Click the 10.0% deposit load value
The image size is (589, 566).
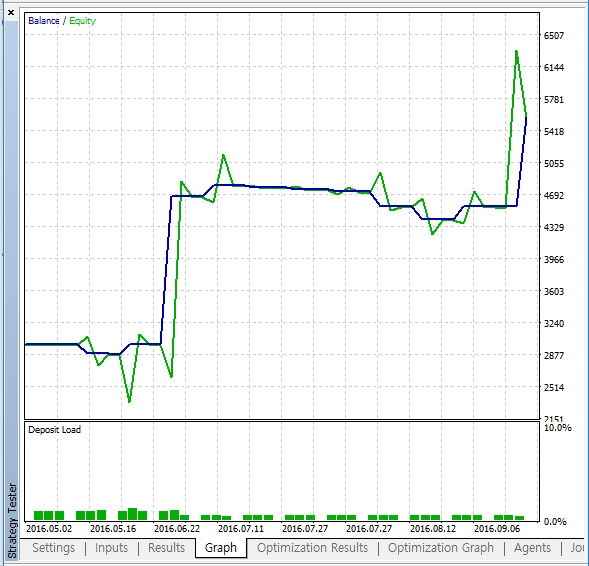[558, 428]
